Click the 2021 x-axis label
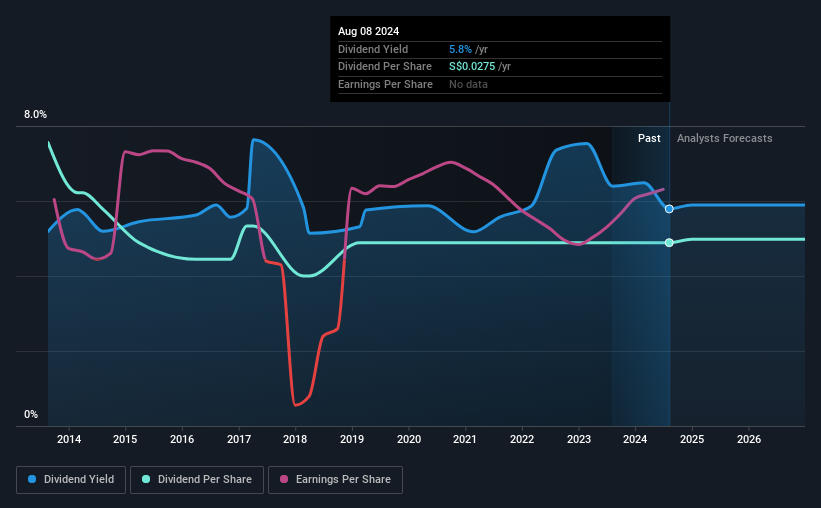Image resolution: width=821 pixels, height=508 pixels. coord(465,439)
